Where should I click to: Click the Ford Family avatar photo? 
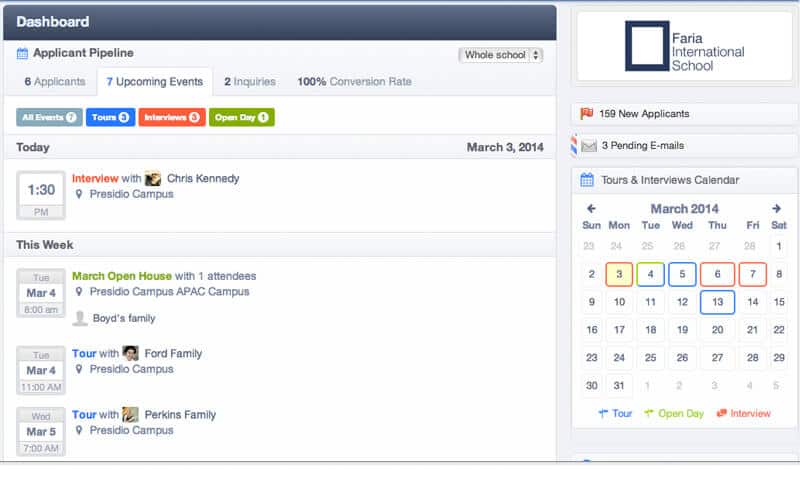(131, 353)
